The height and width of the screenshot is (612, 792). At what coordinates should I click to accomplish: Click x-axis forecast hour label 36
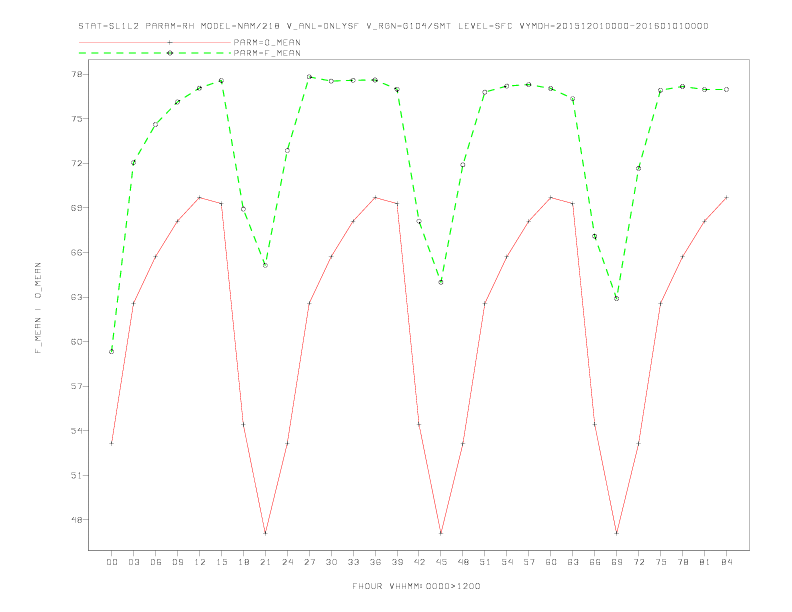(x=375, y=562)
